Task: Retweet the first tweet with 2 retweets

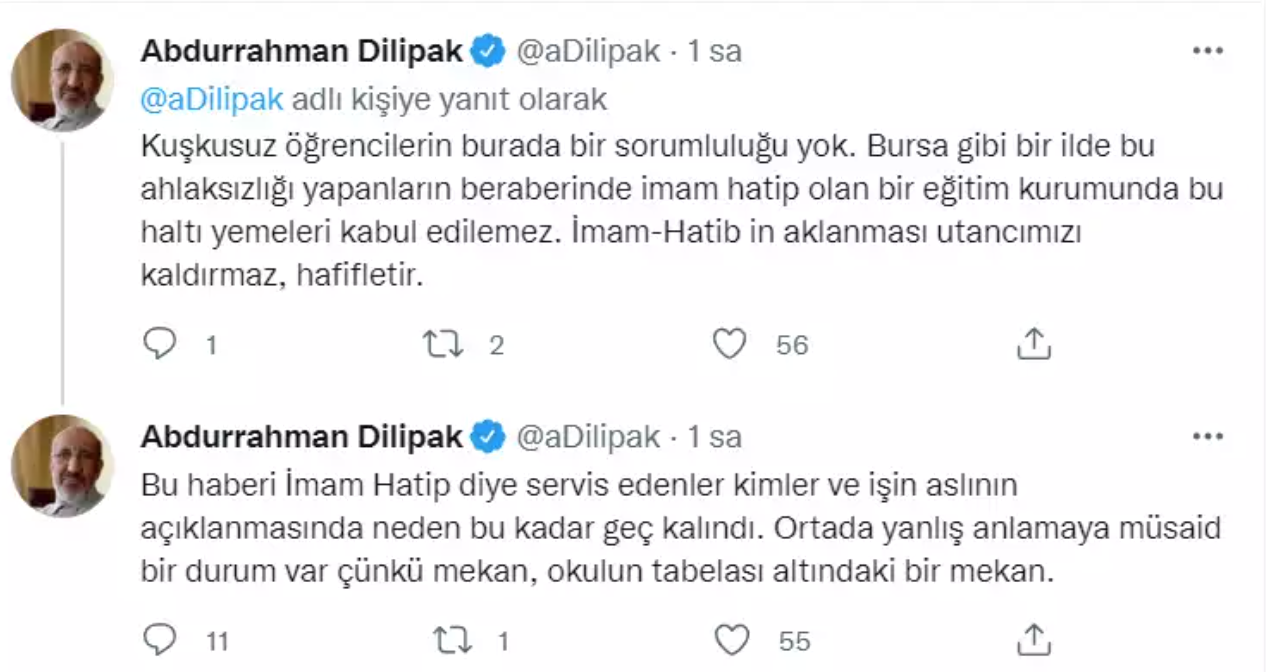Action: pos(442,345)
